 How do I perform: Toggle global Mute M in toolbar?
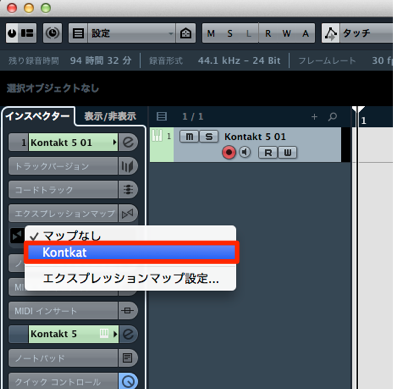click(x=211, y=33)
